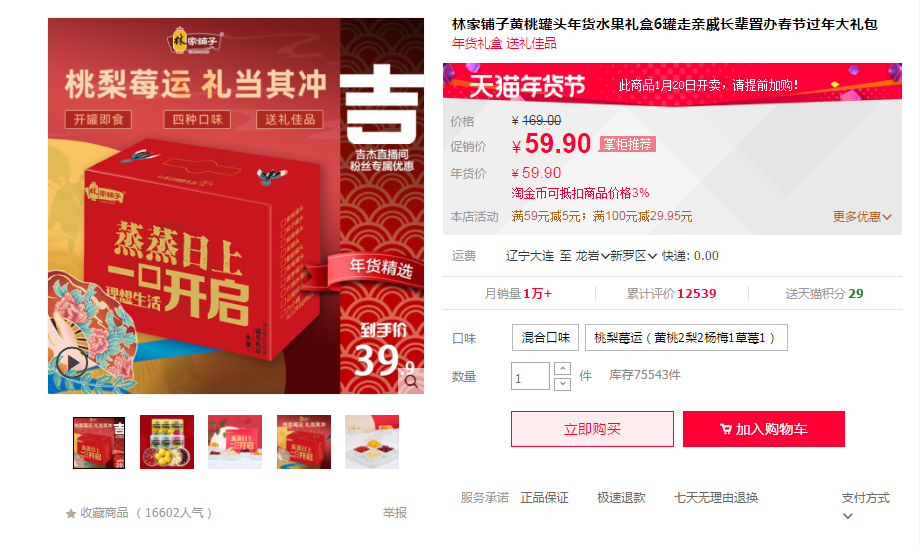The height and width of the screenshot is (552, 920).
Task: Click the 举报 report link
Action: 395,513
